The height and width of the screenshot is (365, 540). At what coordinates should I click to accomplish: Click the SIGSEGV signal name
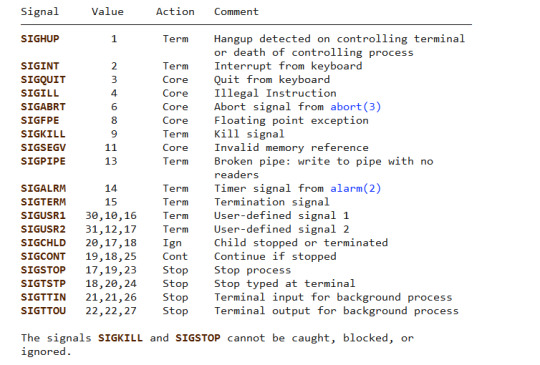coord(43,147)
